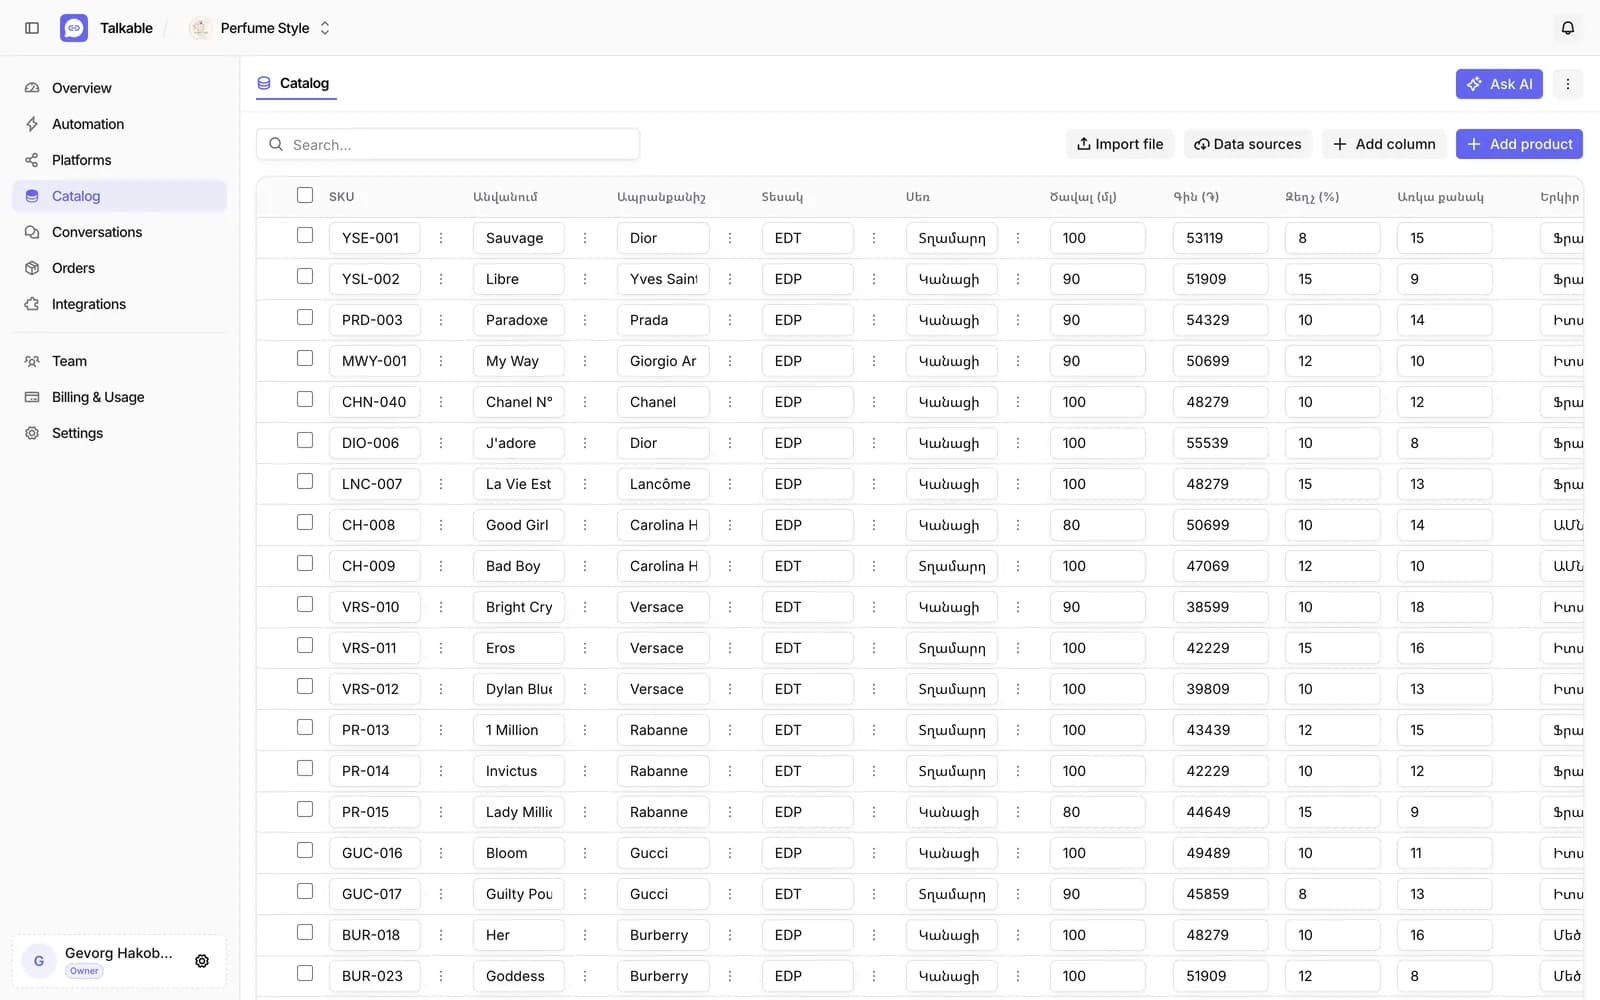
Task: Open cell menu next to Good Girl name
Action: point(585,525)
